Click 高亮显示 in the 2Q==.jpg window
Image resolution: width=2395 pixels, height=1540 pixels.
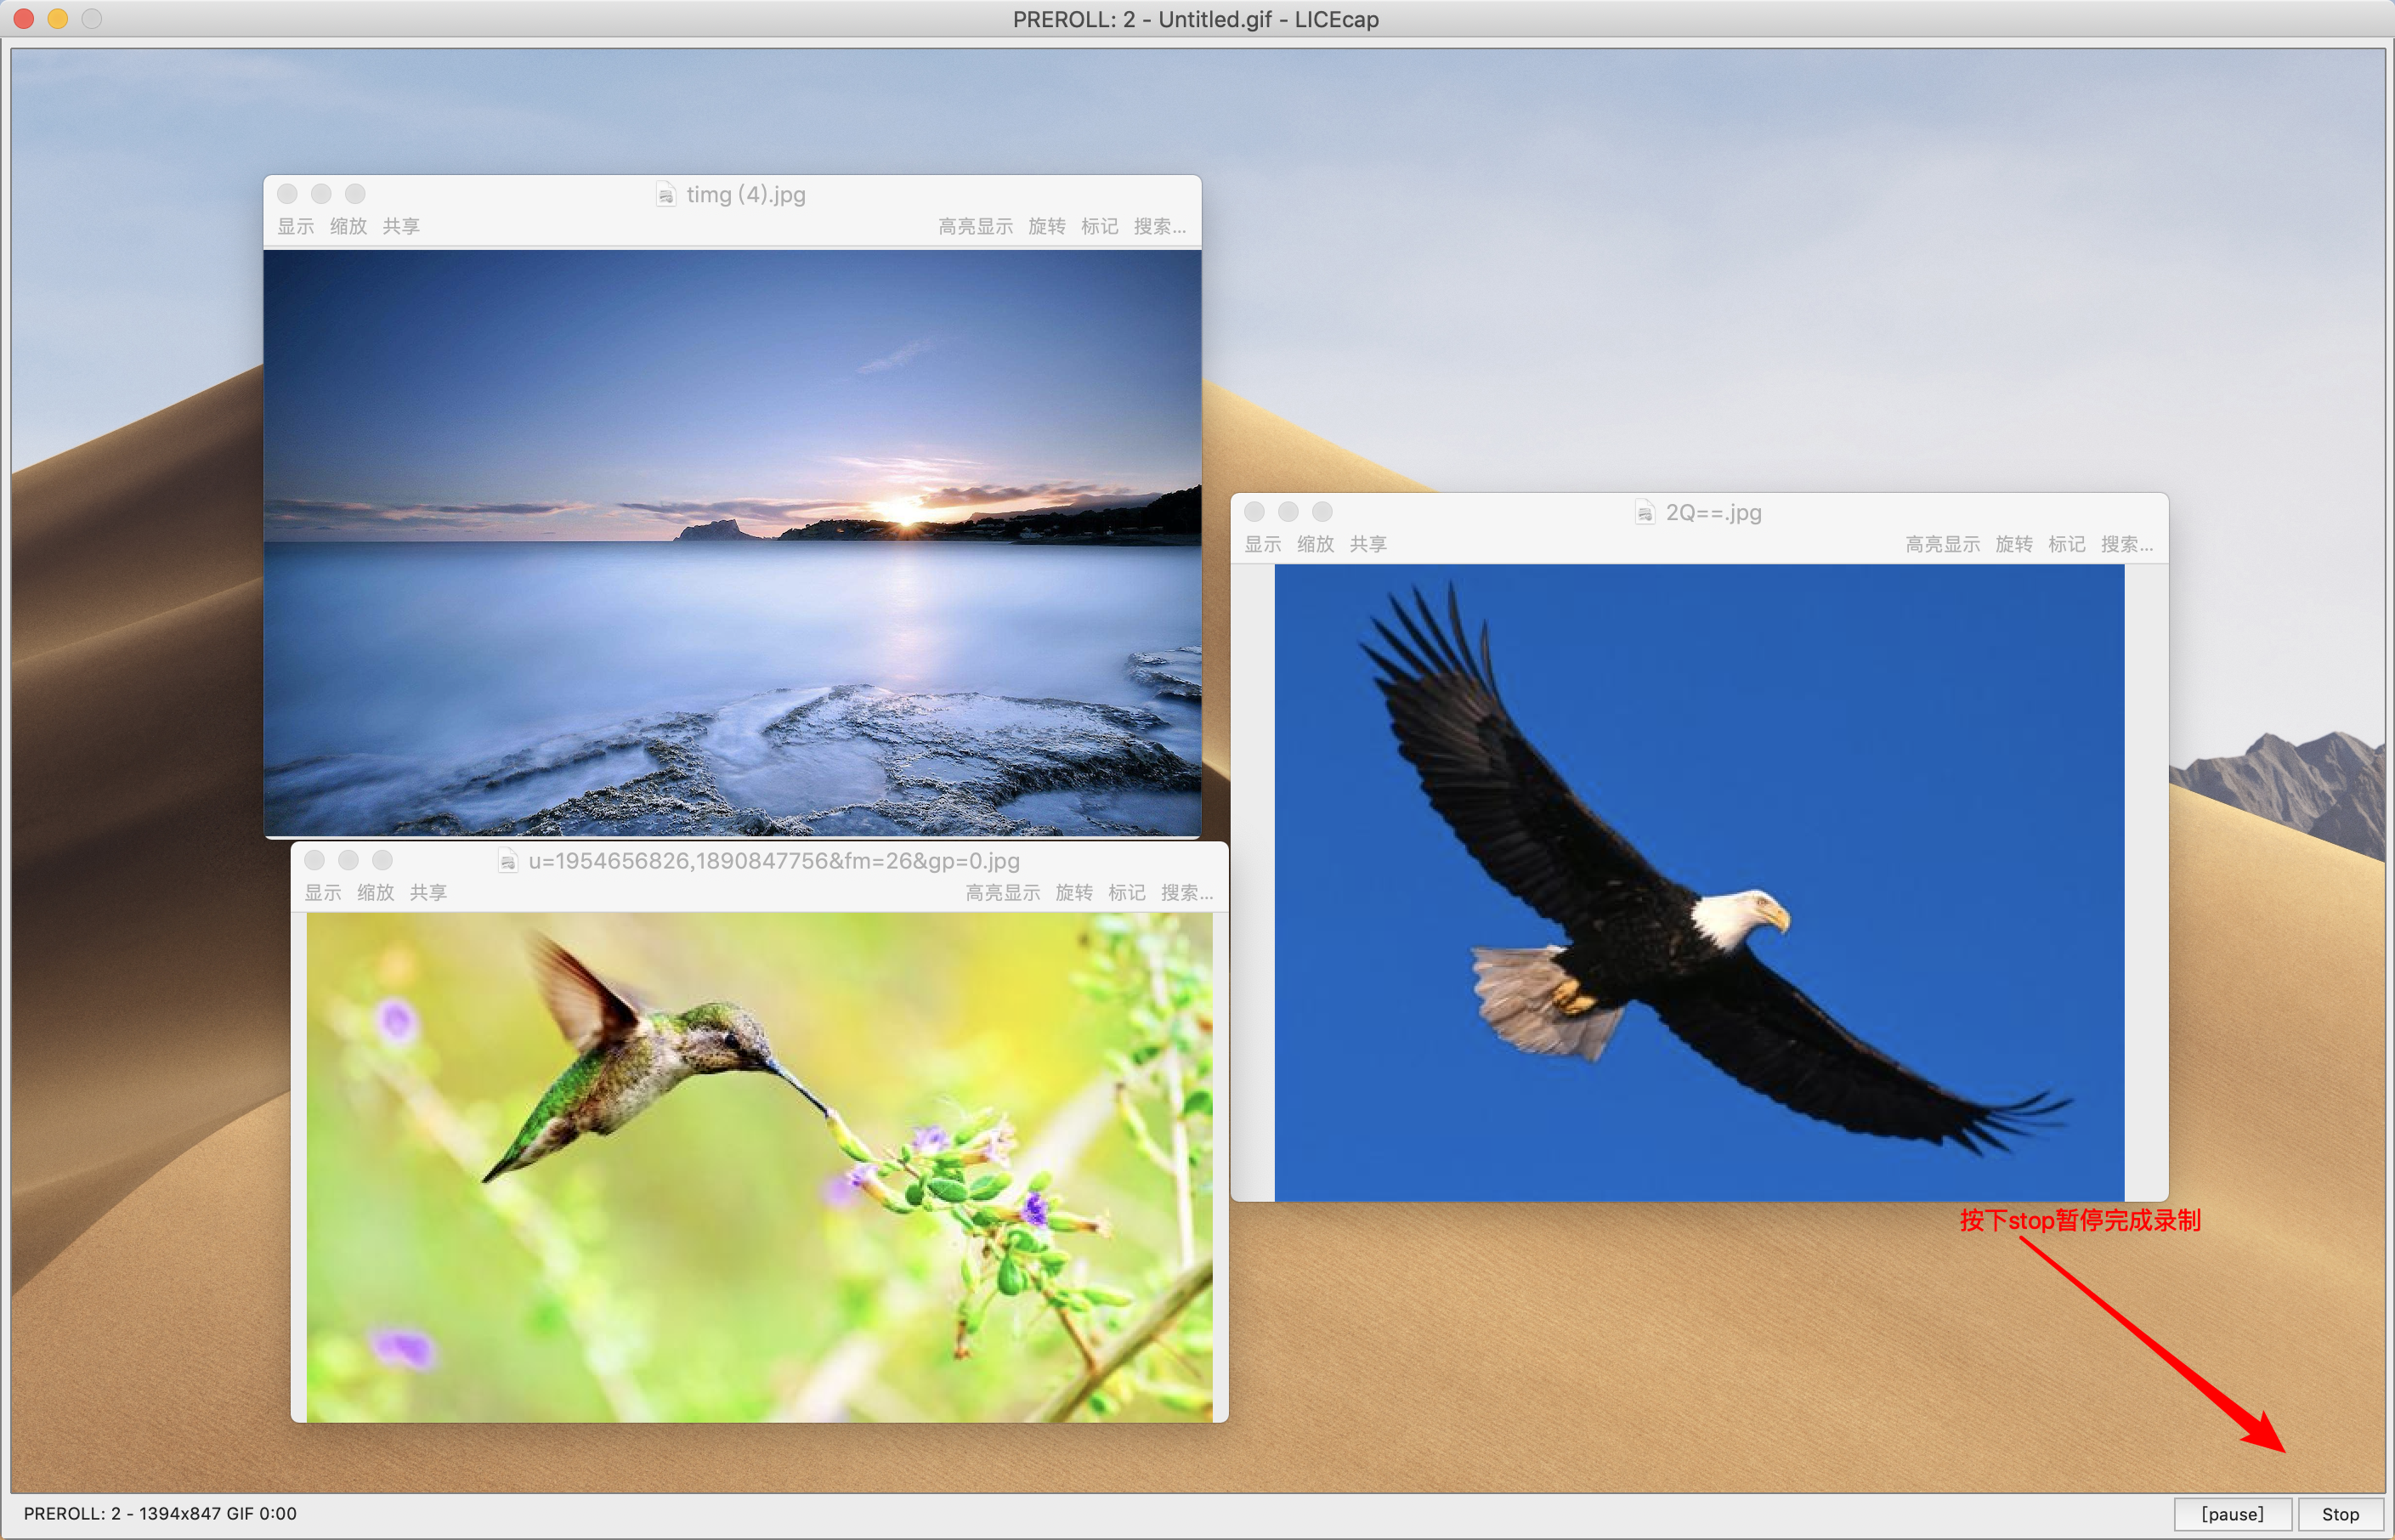point(1942,544)
